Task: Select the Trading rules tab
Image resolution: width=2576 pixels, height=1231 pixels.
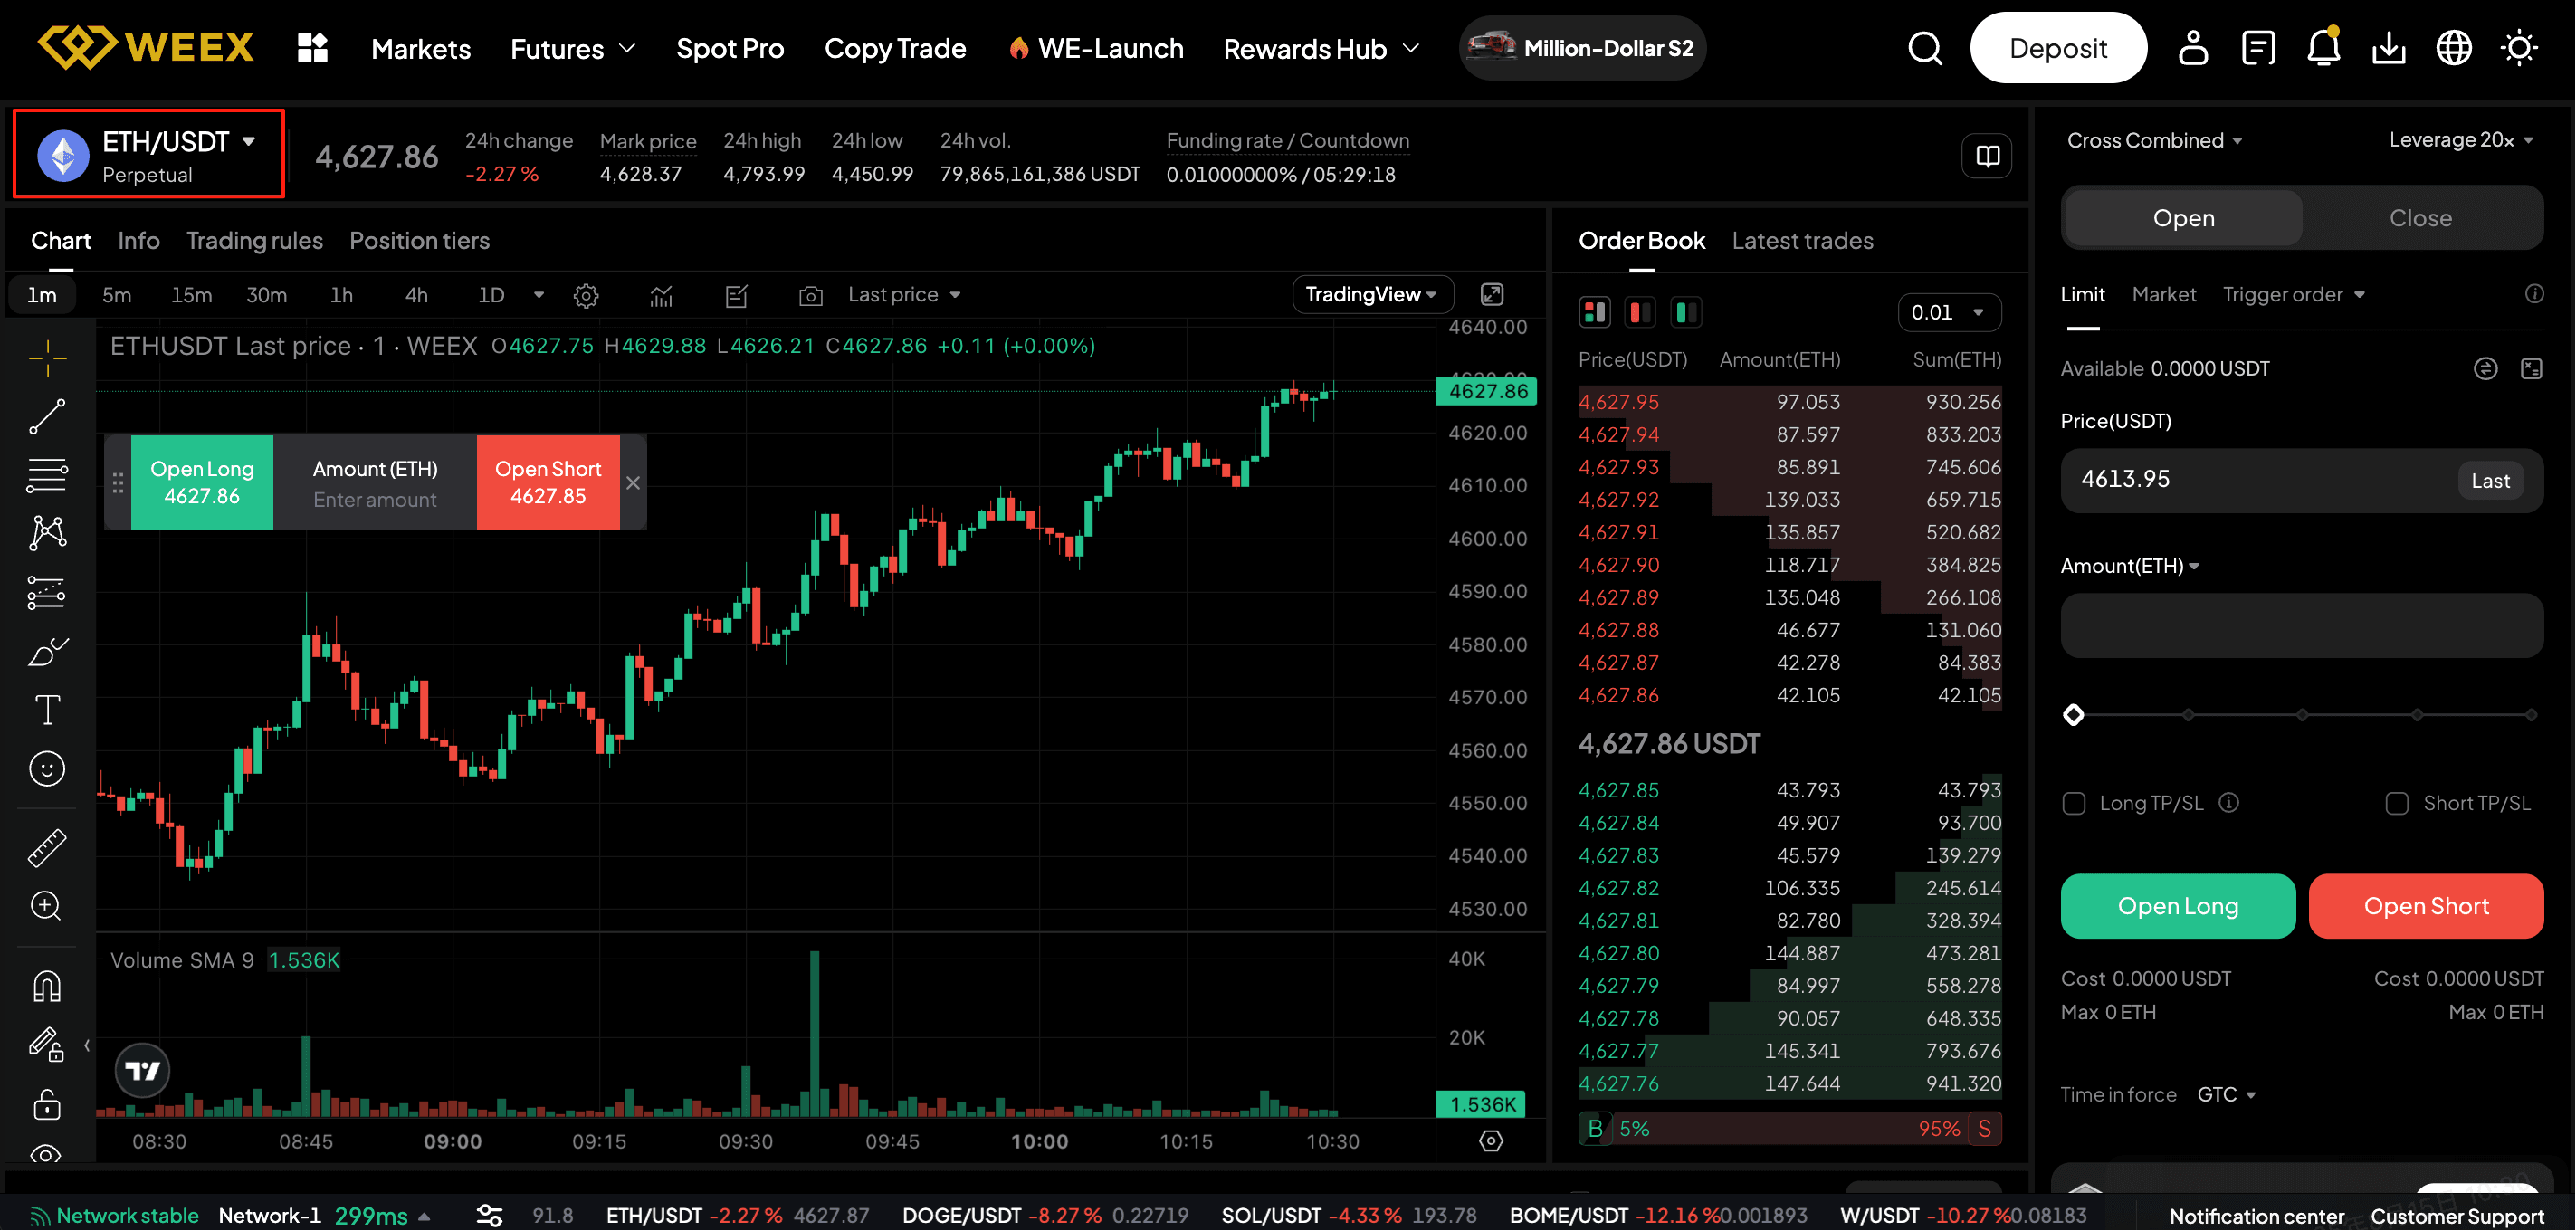Action: pos(254,240)
